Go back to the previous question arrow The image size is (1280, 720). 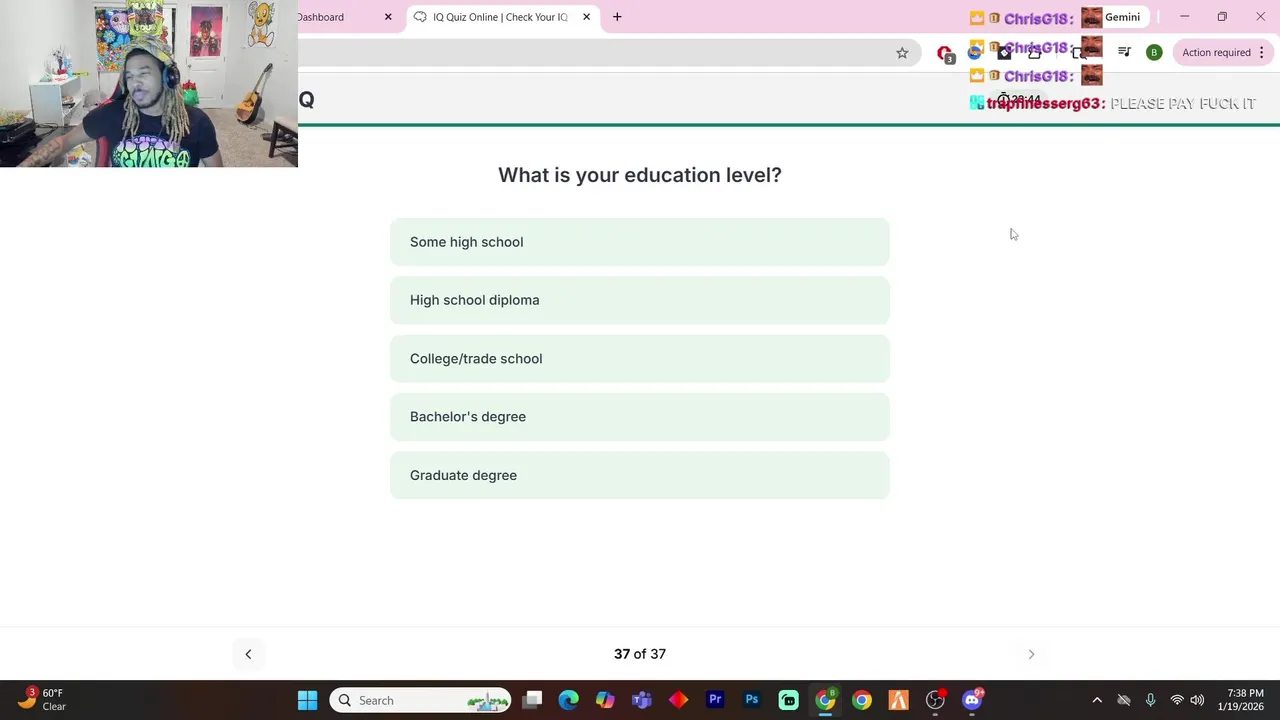[x=248, y=654]
